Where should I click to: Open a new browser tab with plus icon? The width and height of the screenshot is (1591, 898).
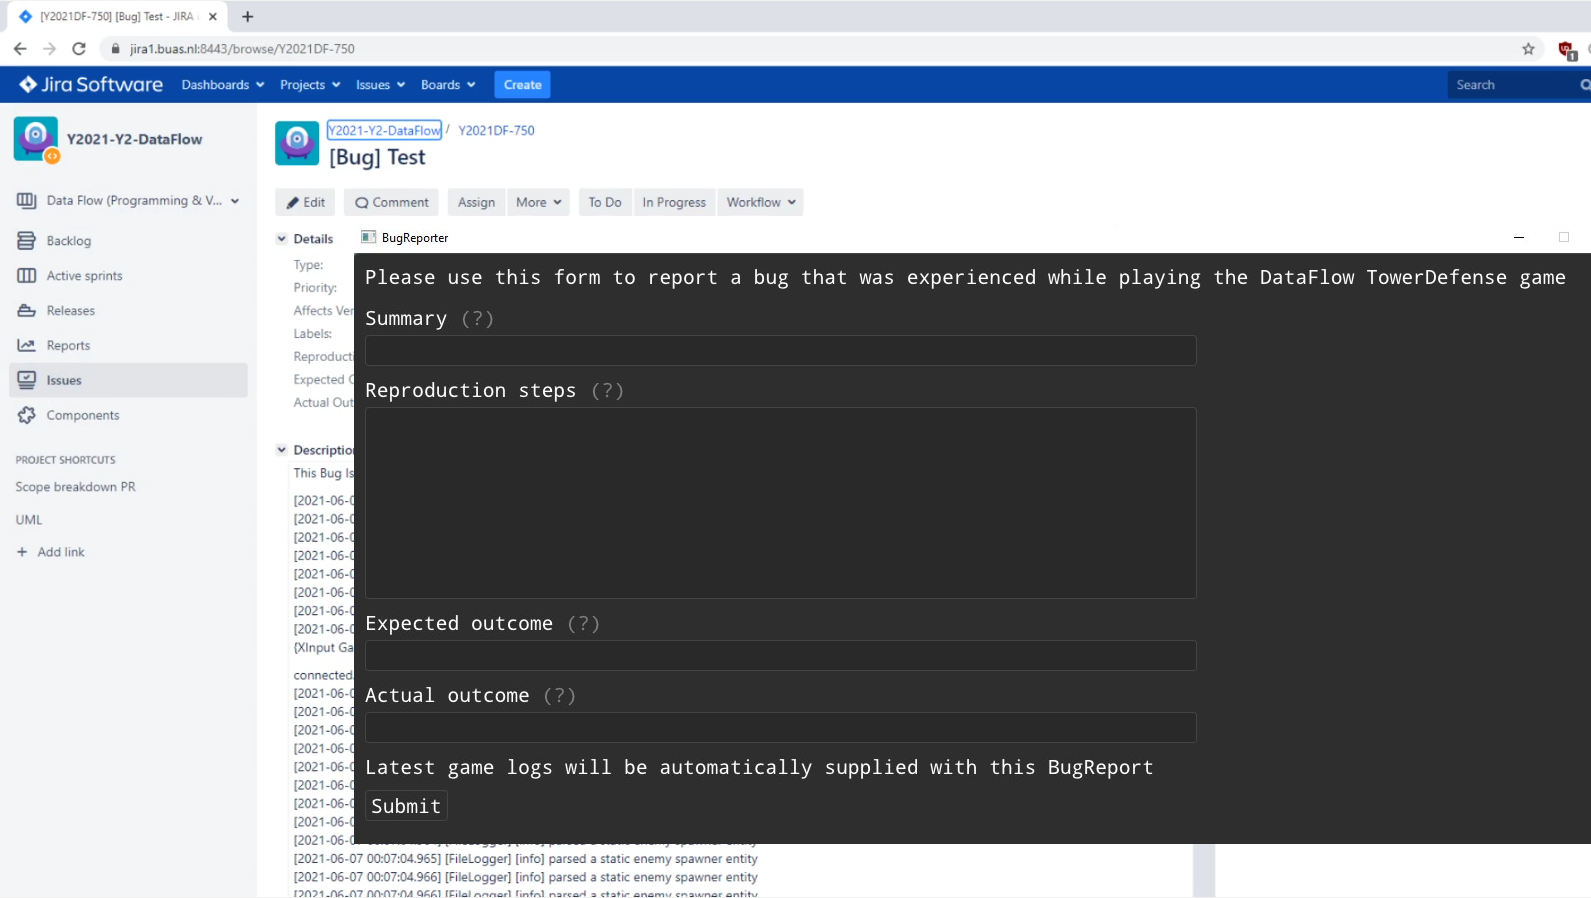tap(248, 16)
